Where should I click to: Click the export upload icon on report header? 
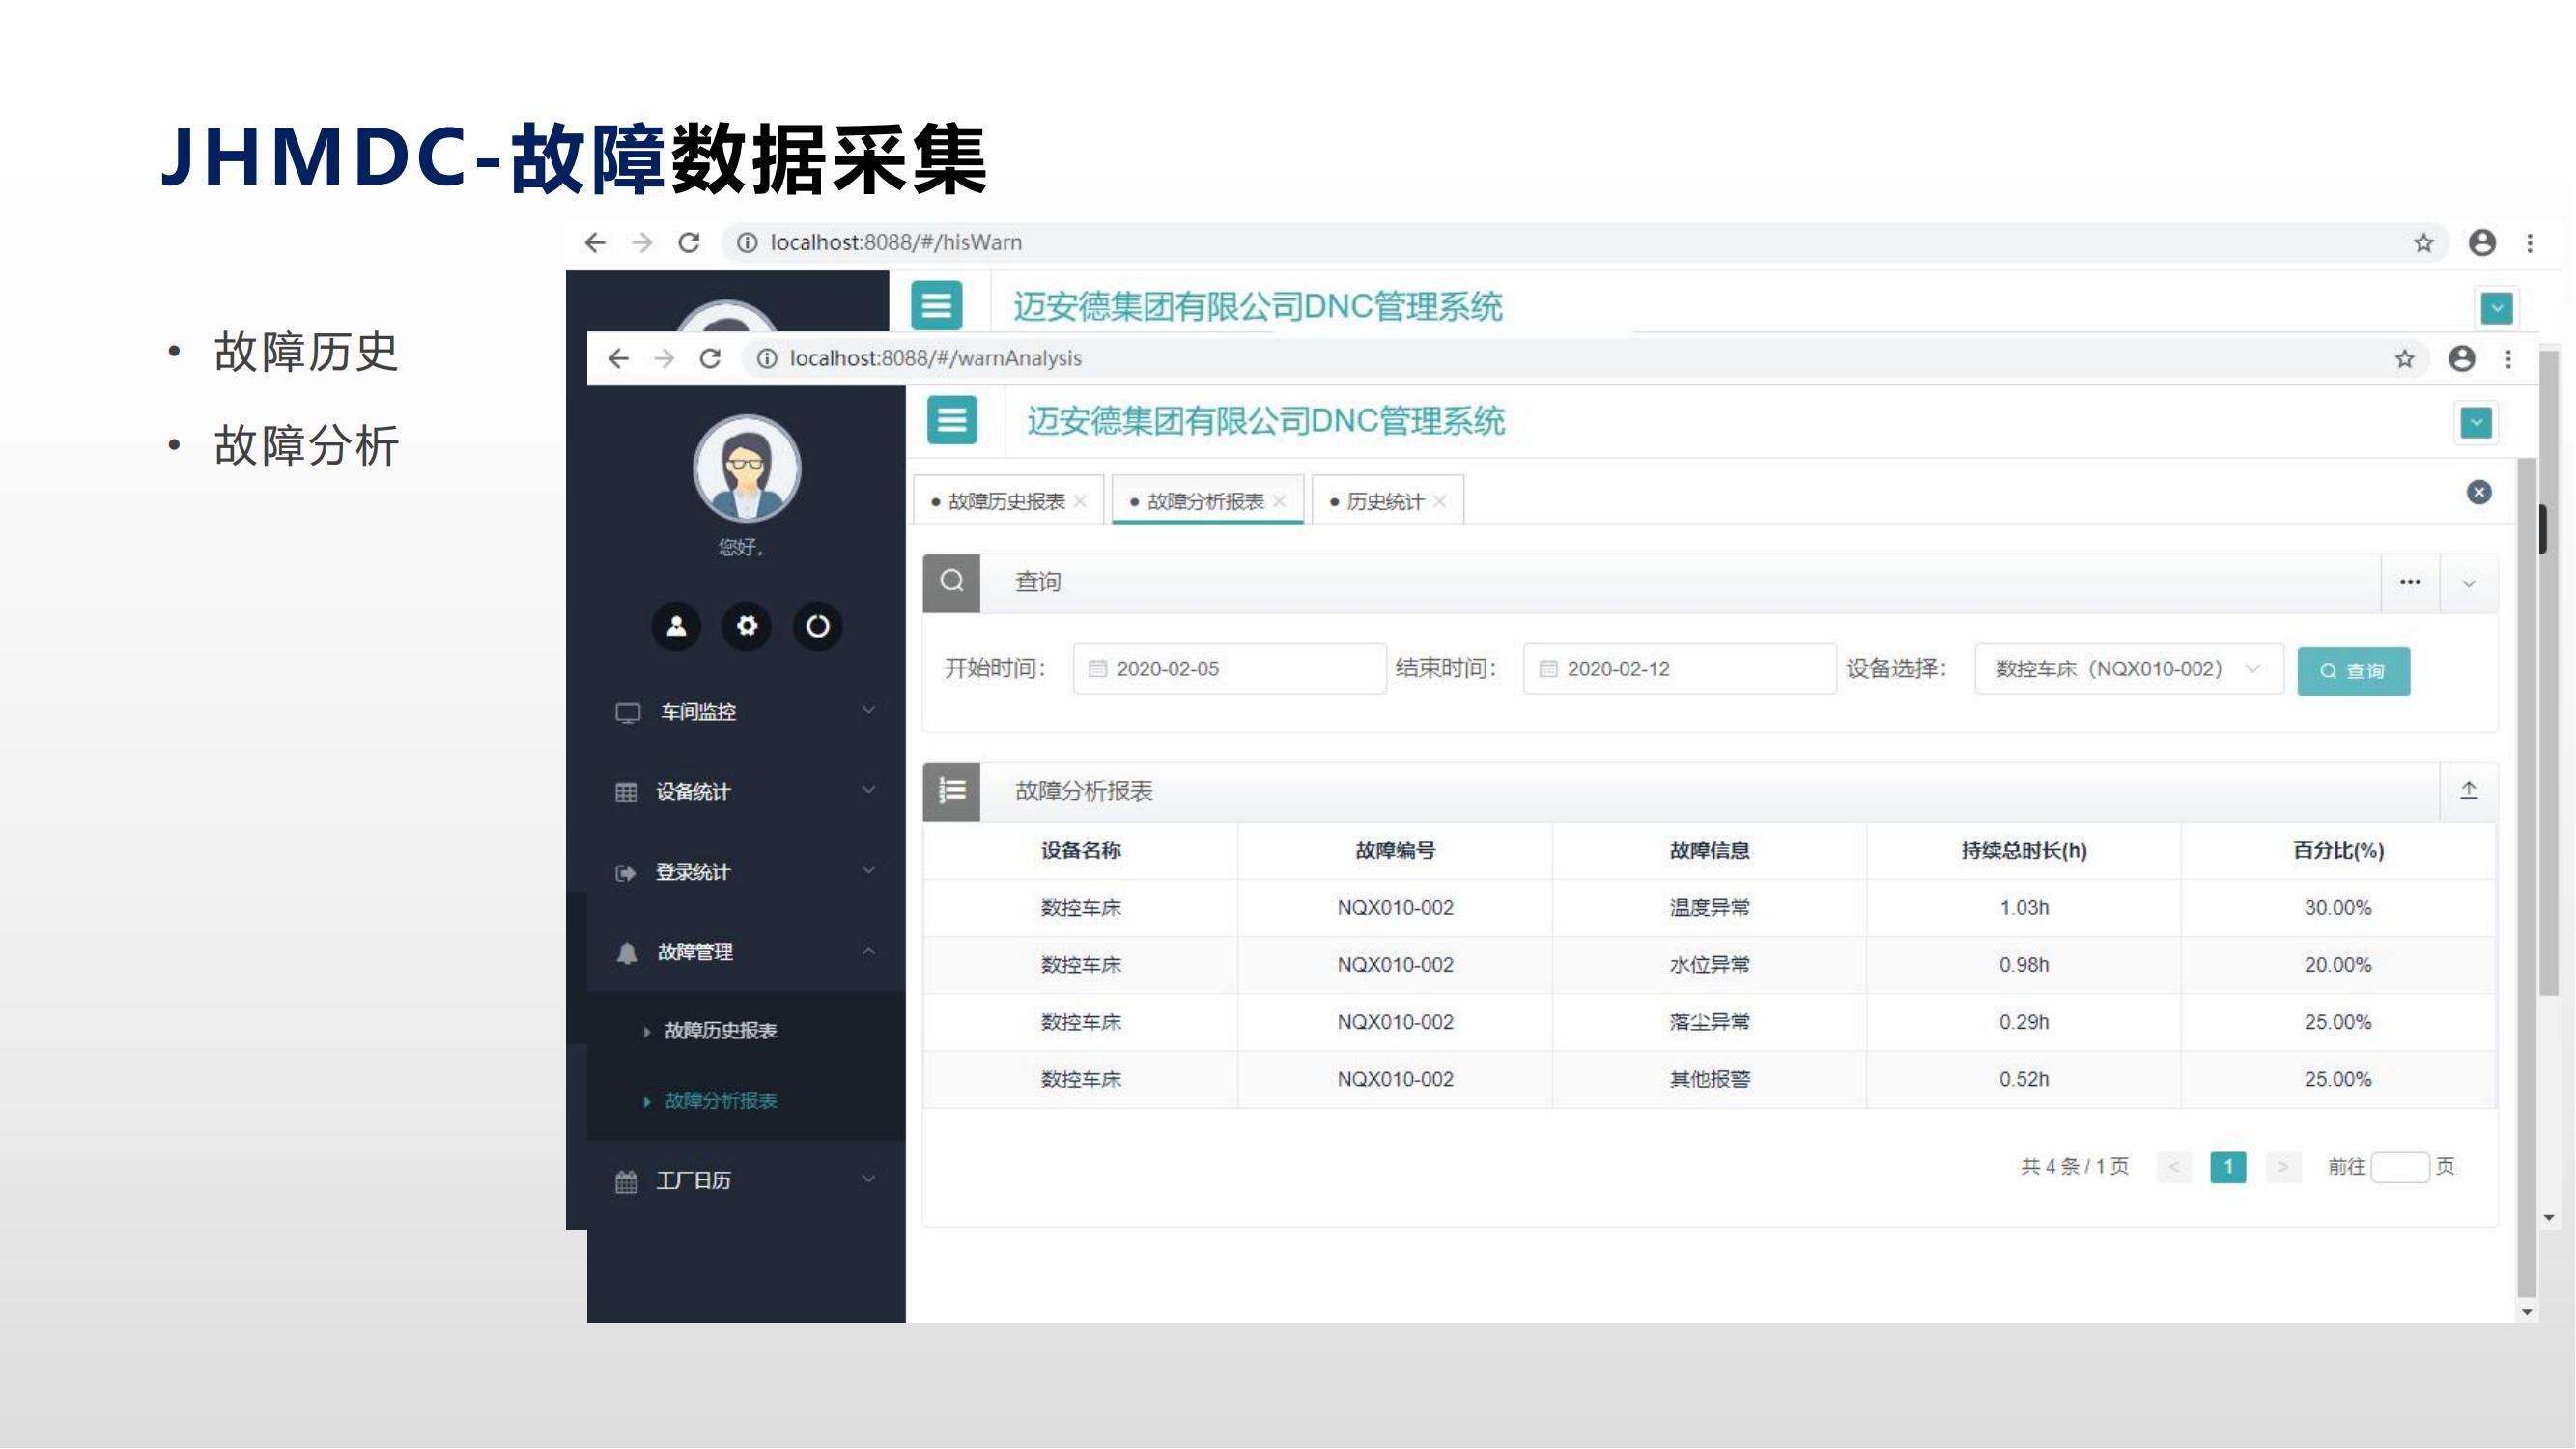[x=2468, y=791]
